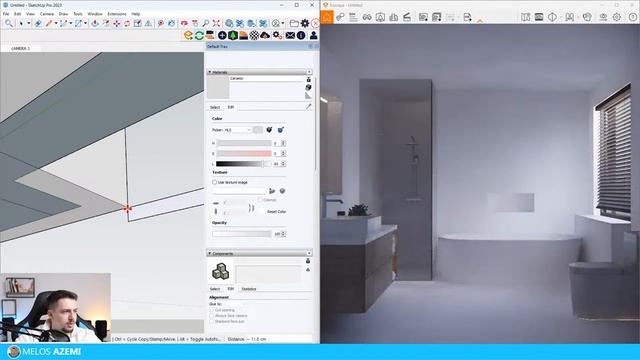640x360 pixels.
Task: Switch to CAMERA 1 scene tab
Action: 20,48
